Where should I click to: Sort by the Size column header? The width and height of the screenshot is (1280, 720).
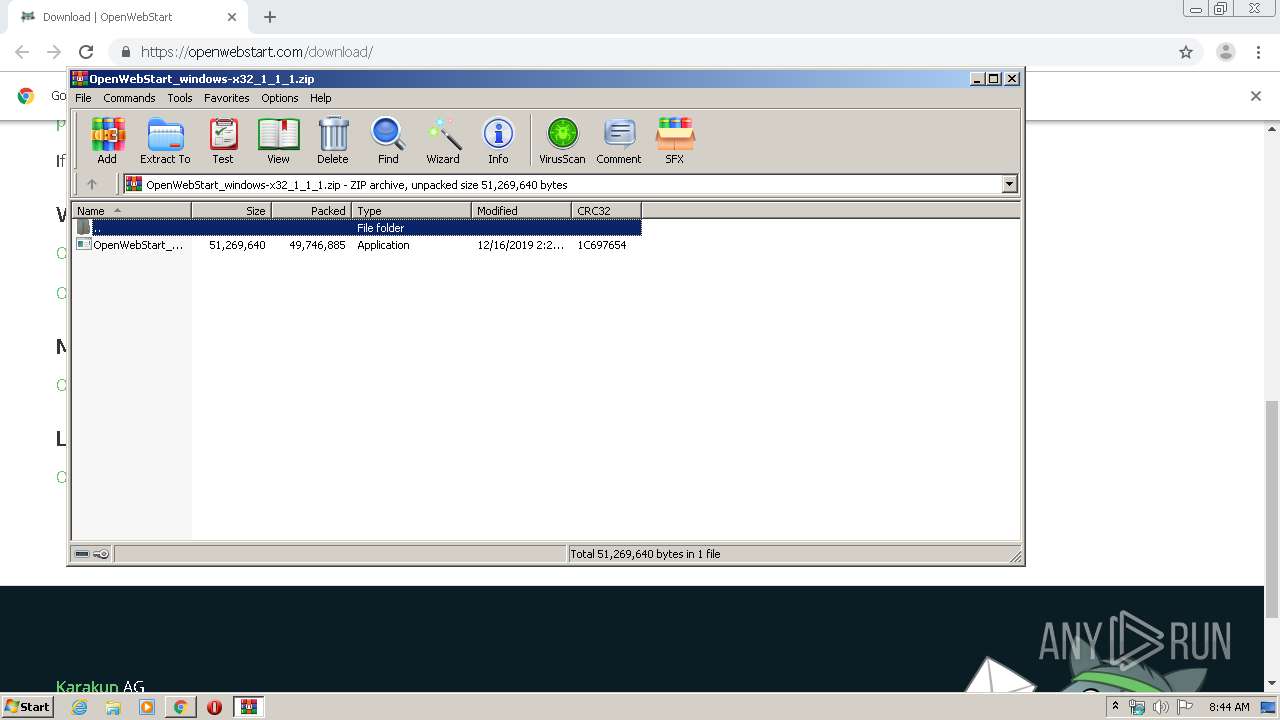point(231,210)
